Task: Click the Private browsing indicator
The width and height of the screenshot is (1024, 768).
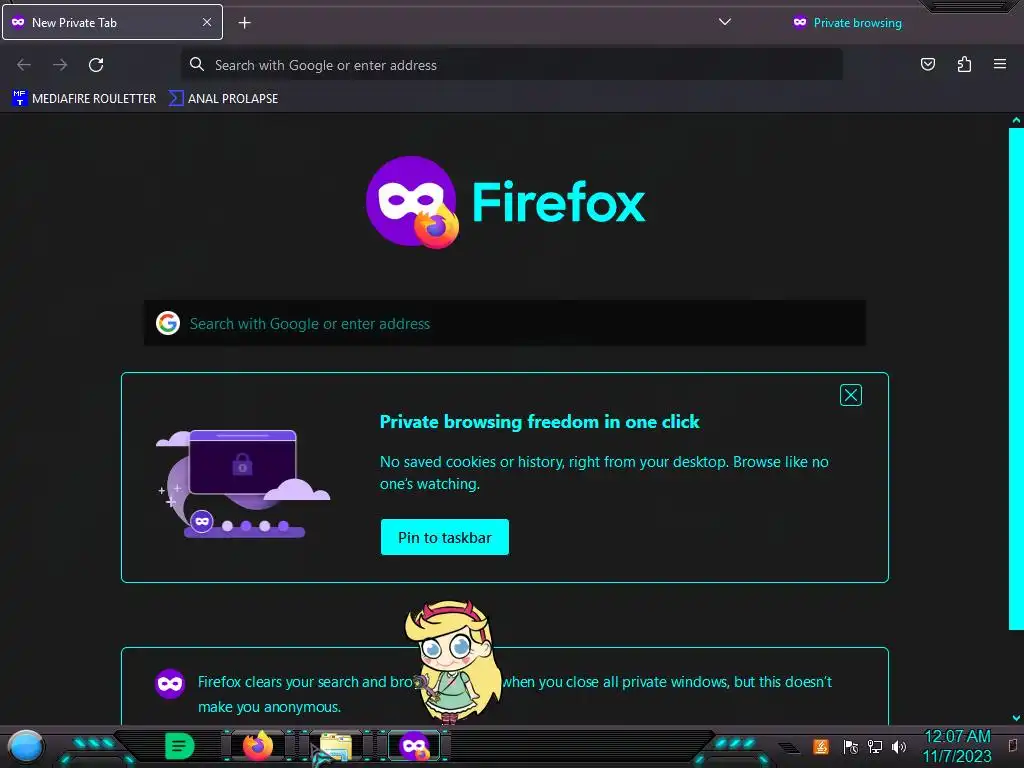Action: click(x=847, y=23)
